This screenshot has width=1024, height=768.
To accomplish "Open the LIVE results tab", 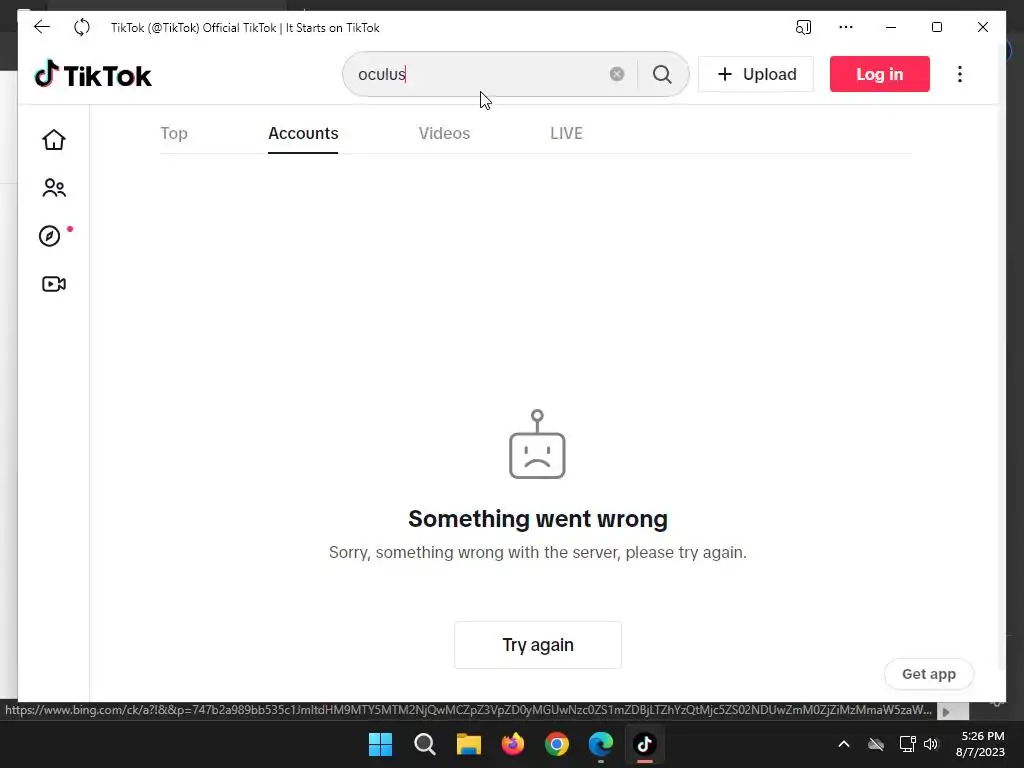I will (x=566, y=133).
